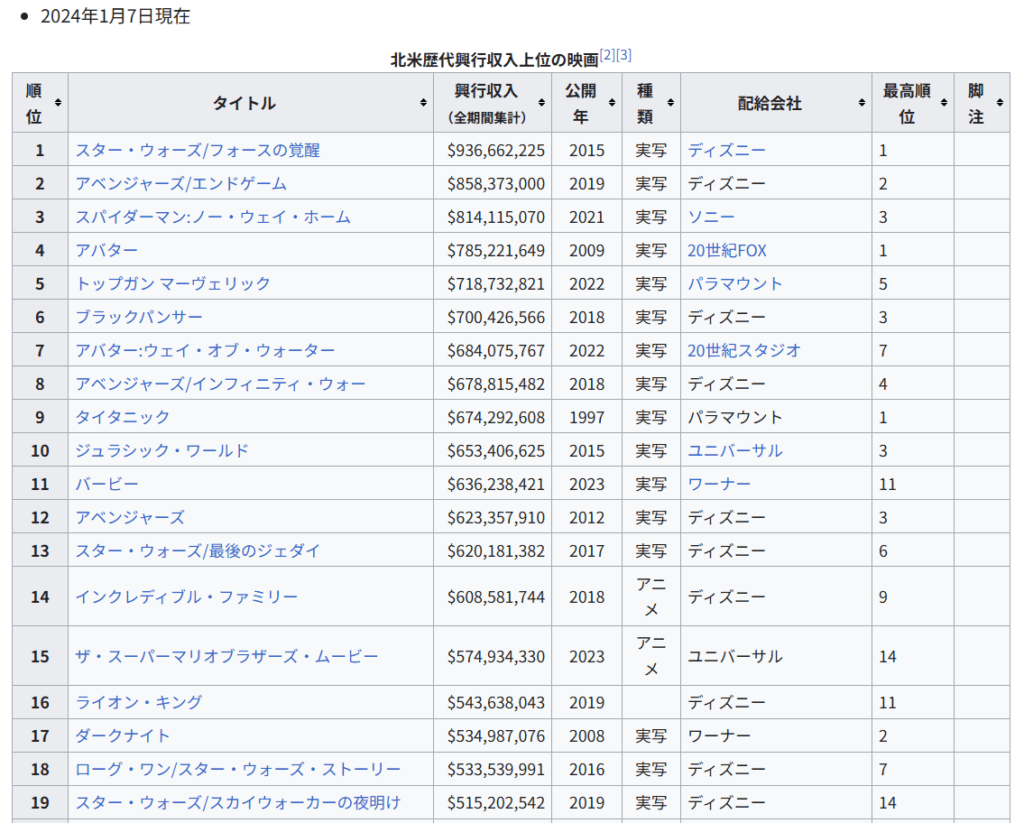
Task: Open the バービー title link
Action: (x=107, y=484)
